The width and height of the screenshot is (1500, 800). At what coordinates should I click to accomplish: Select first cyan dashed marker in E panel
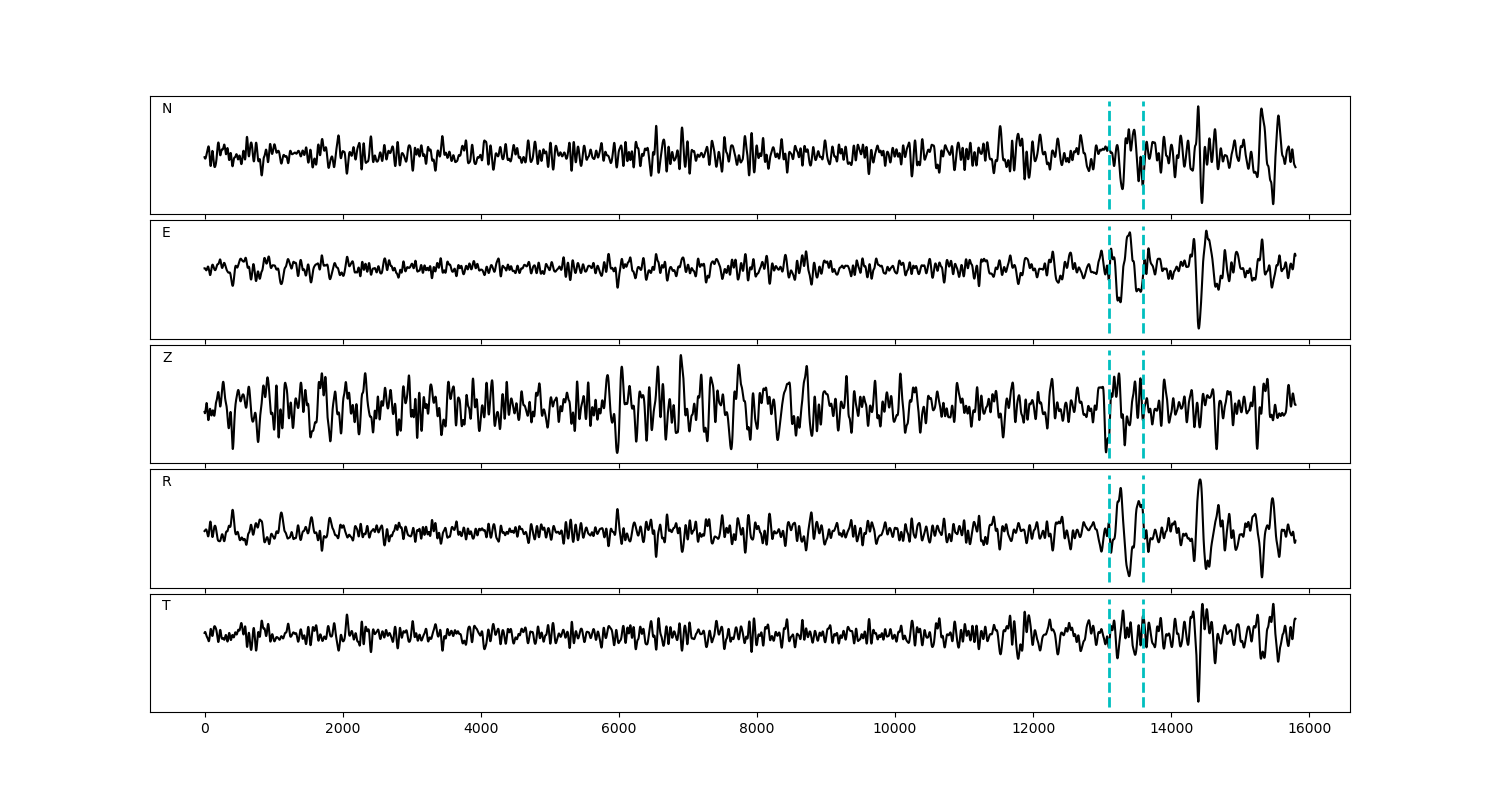point(1109,280)
